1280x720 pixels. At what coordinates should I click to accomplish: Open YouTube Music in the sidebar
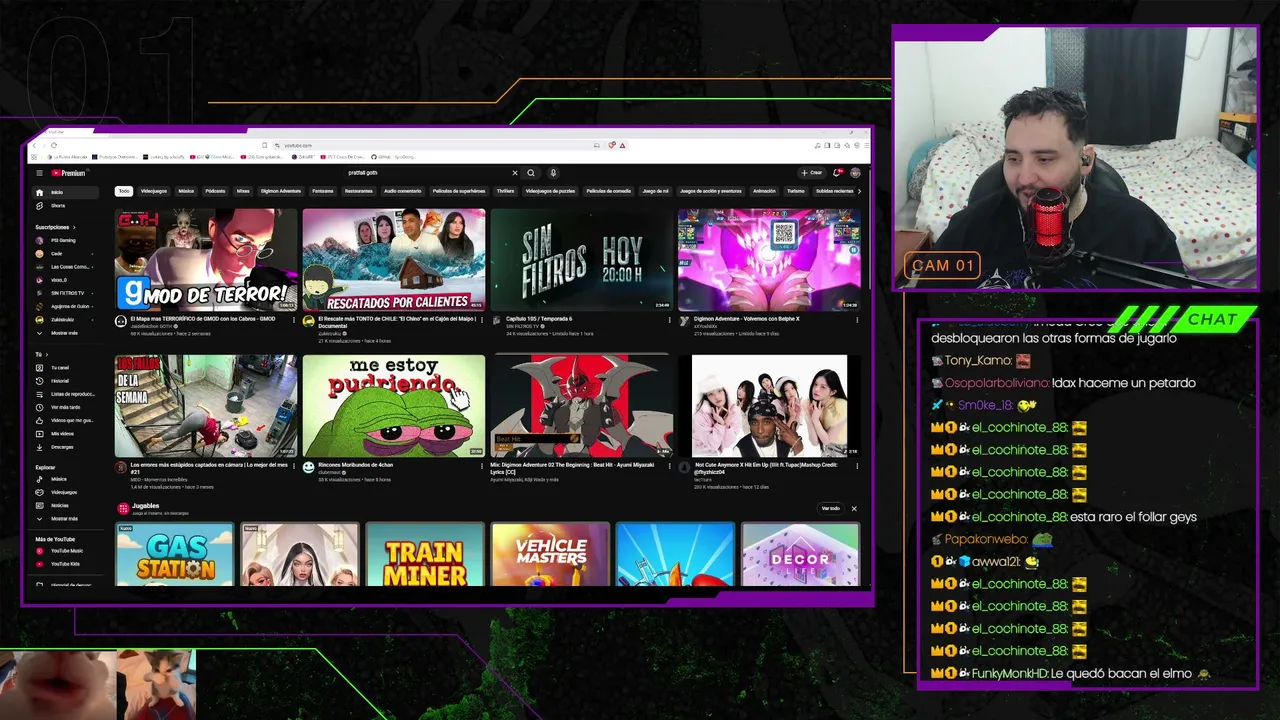(x=66, y=551)
